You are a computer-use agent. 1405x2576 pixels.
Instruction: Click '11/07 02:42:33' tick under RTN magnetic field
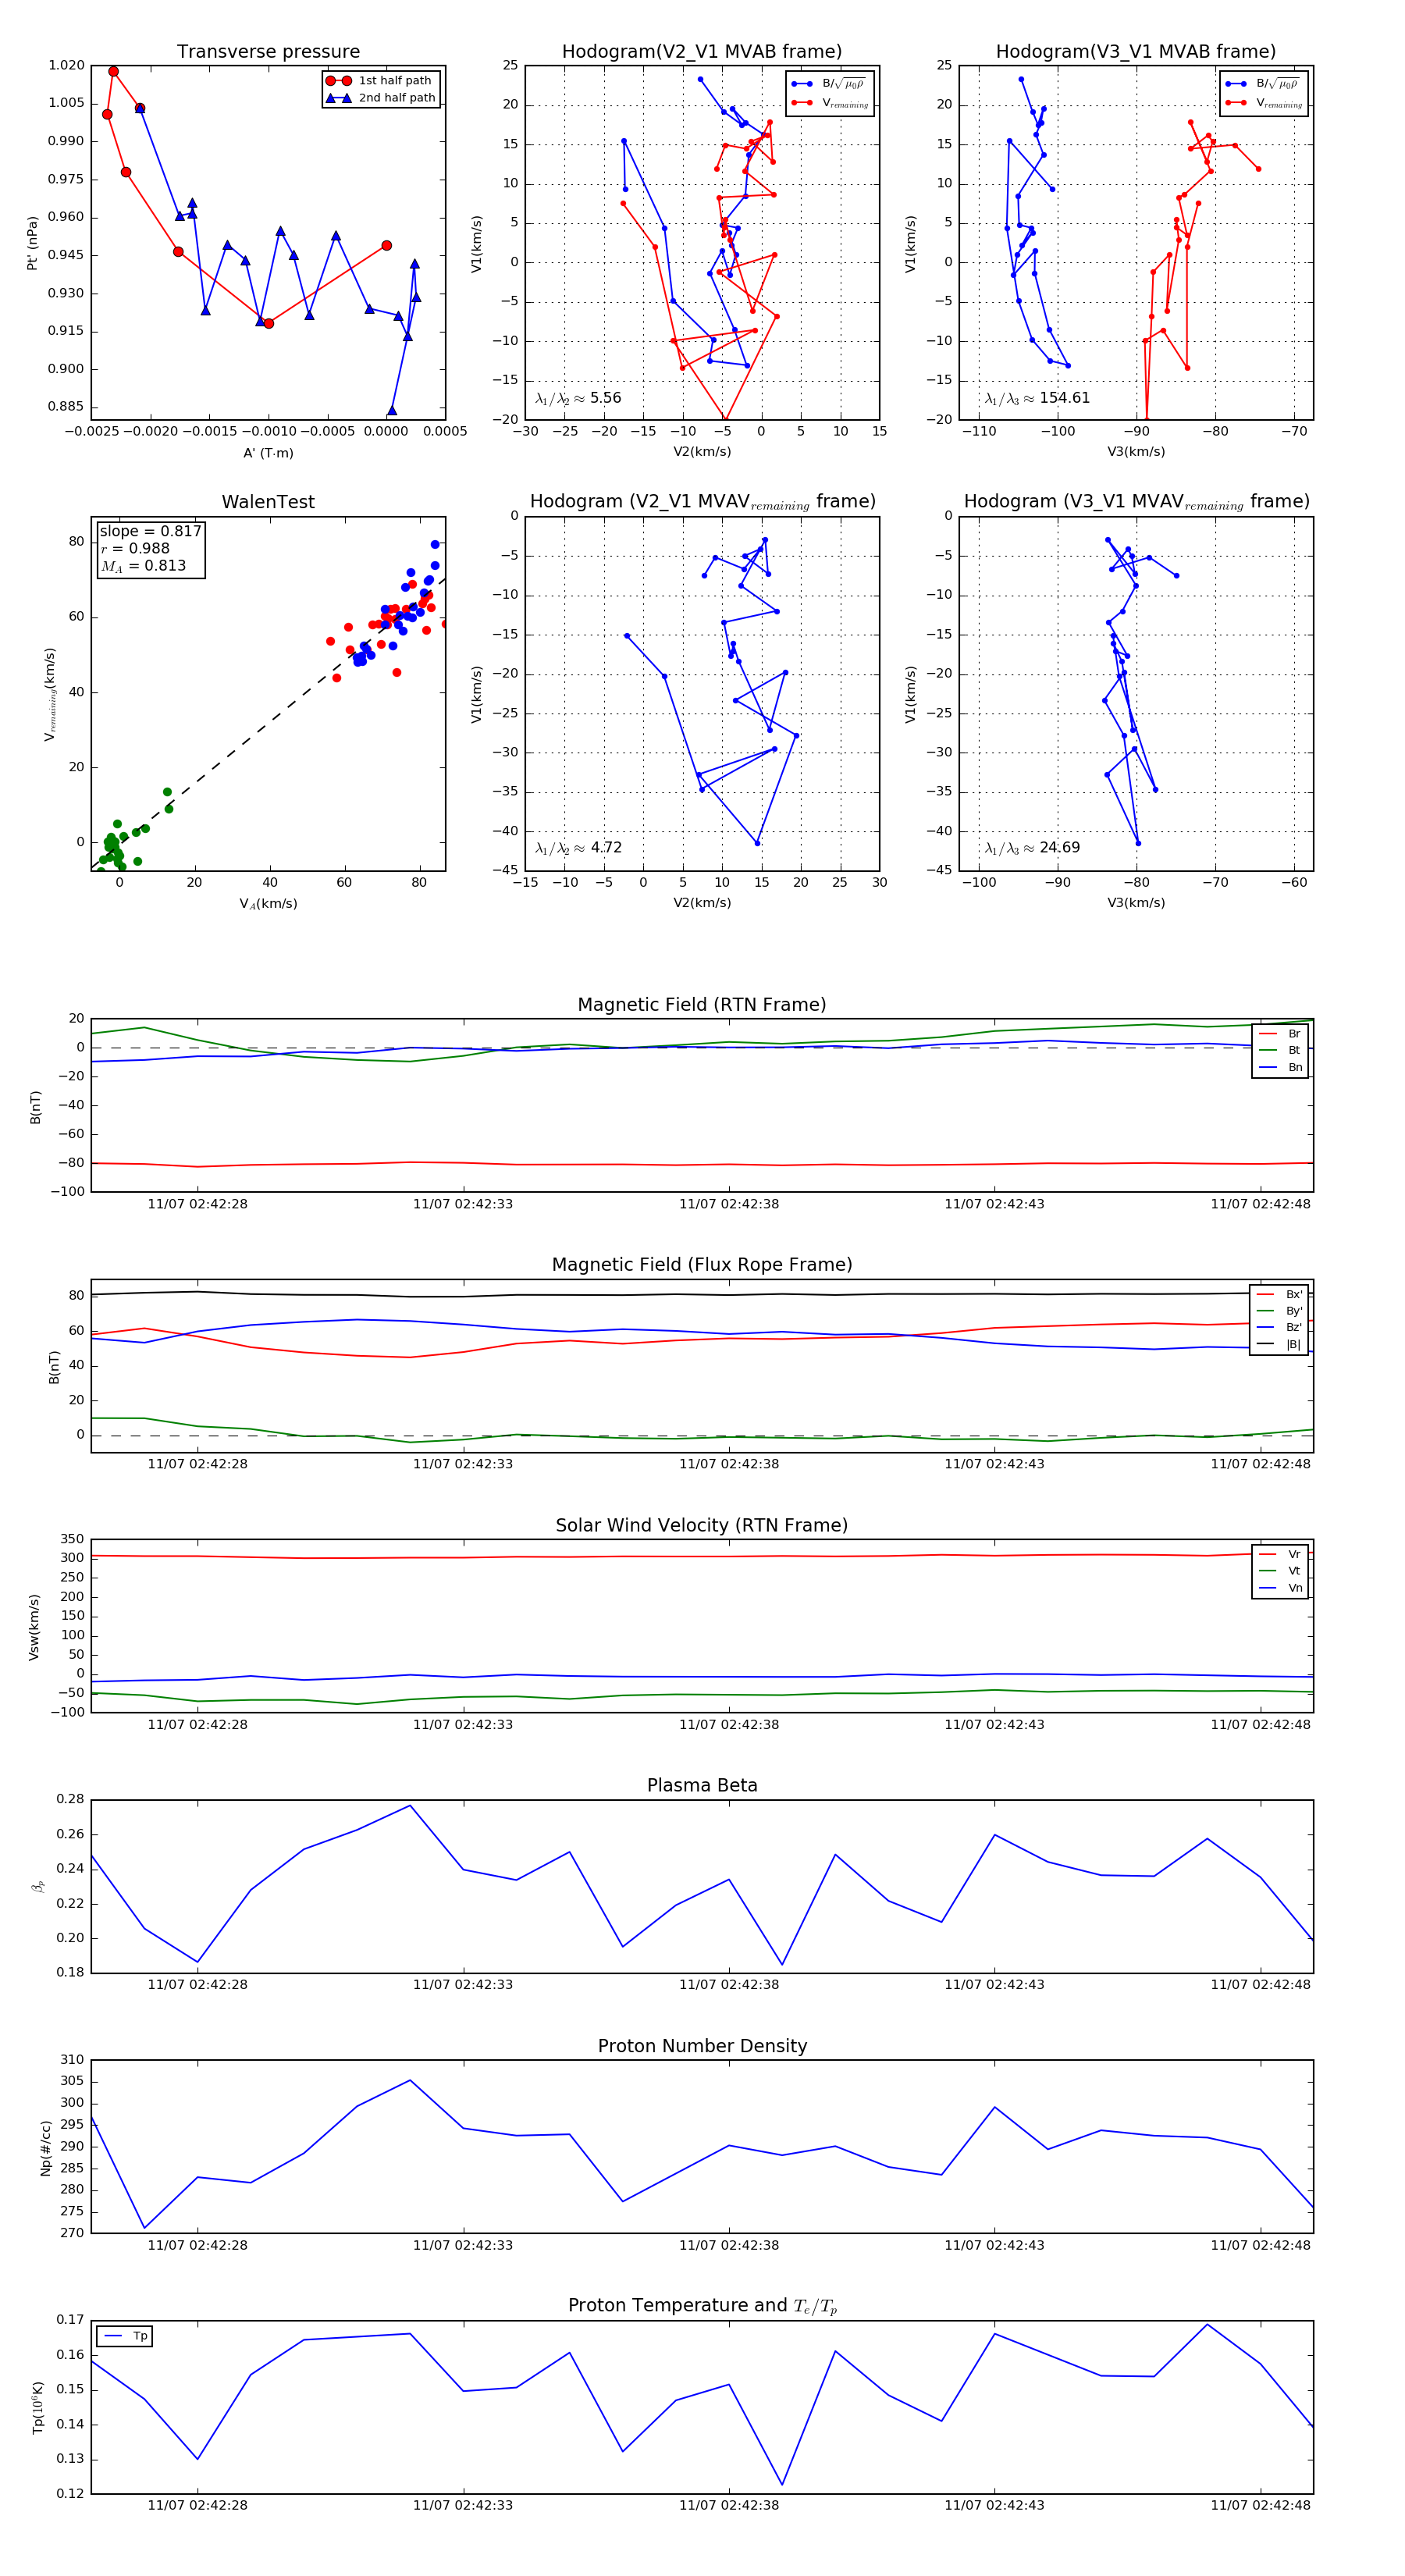(x=463, y=1204)
